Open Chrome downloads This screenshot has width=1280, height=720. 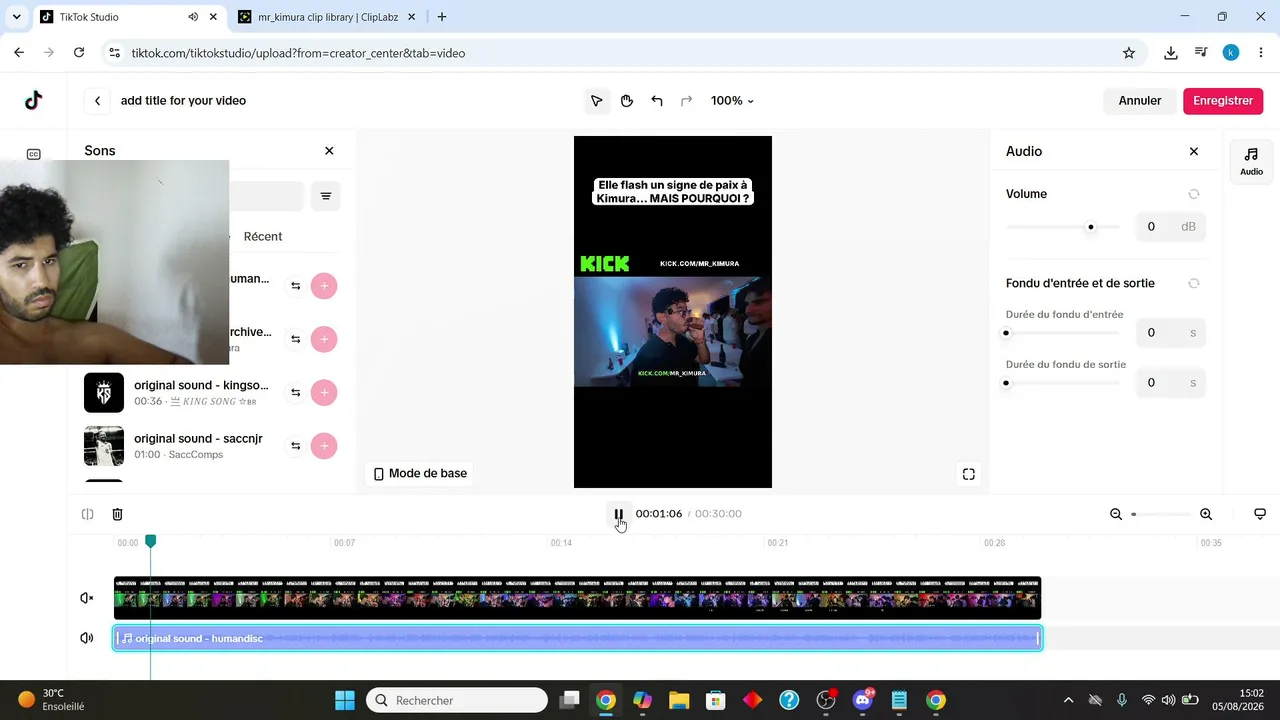click(1171, 53)
